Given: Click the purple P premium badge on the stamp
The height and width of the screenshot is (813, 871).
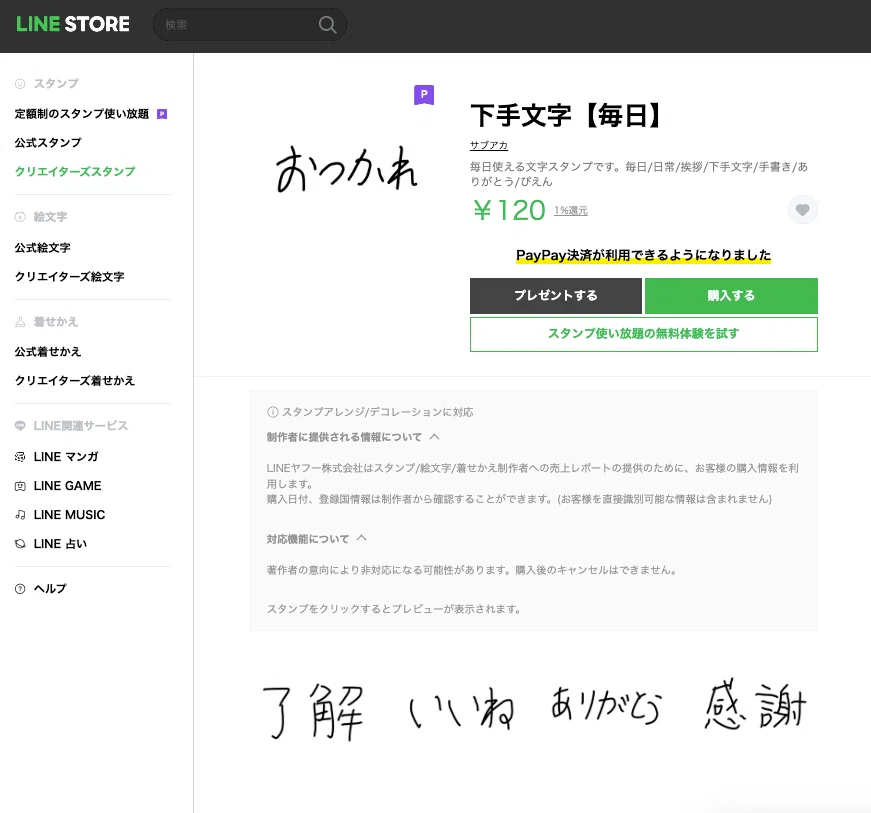Looking at the screenshot, I should coord(424,95).
